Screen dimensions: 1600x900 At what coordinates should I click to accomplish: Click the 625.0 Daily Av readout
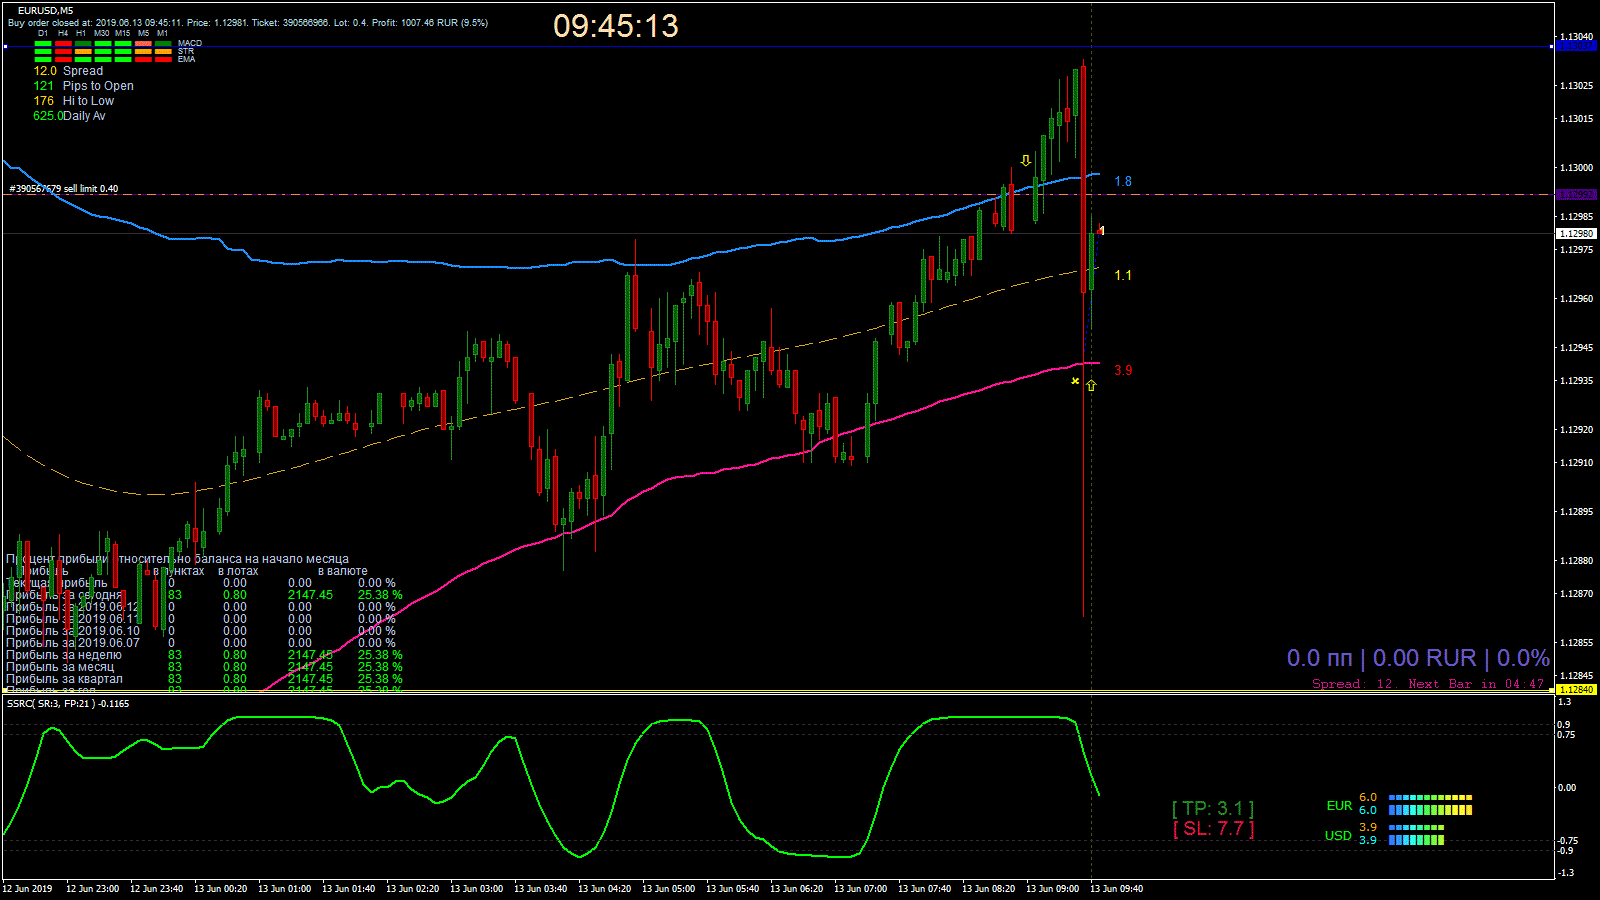[x=69, y=116]
